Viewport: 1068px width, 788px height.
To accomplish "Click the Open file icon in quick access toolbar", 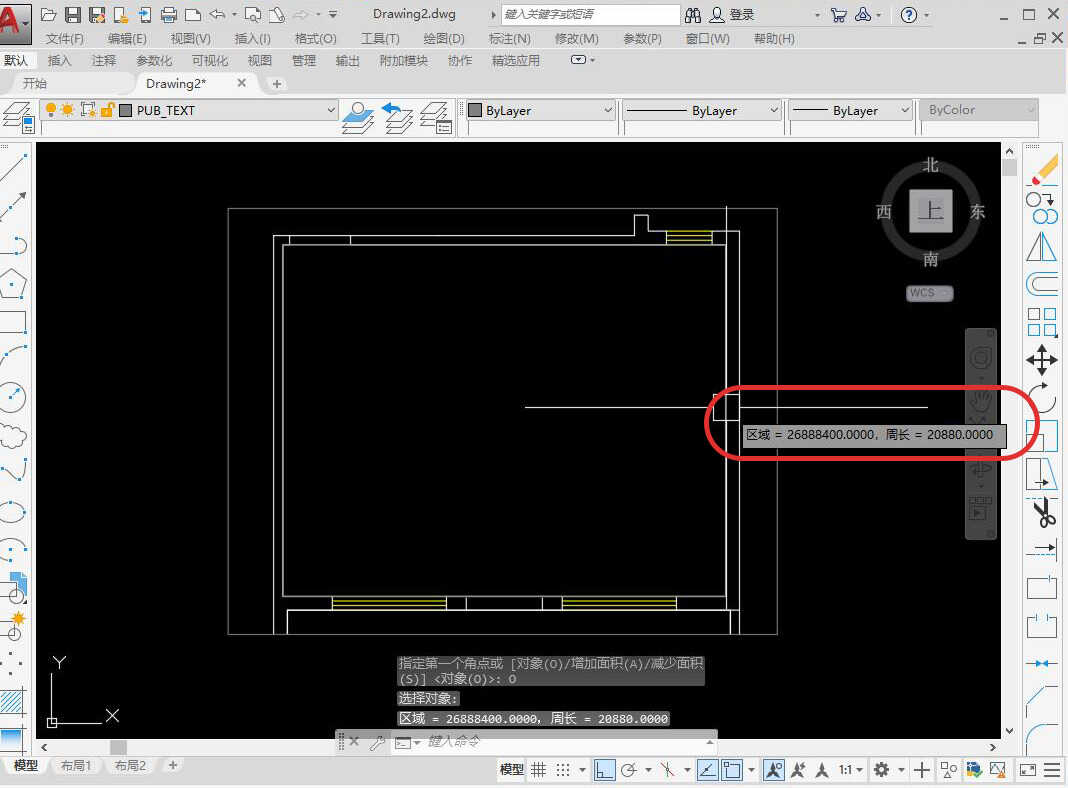I will tap(48, 14).
